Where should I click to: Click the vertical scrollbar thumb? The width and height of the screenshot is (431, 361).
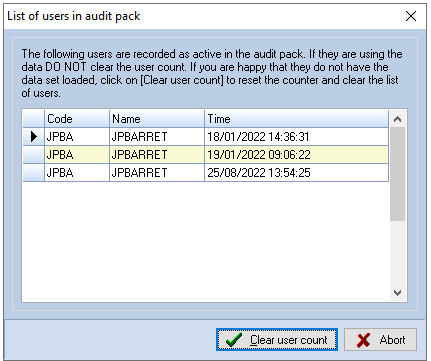[x=397, y=174]
